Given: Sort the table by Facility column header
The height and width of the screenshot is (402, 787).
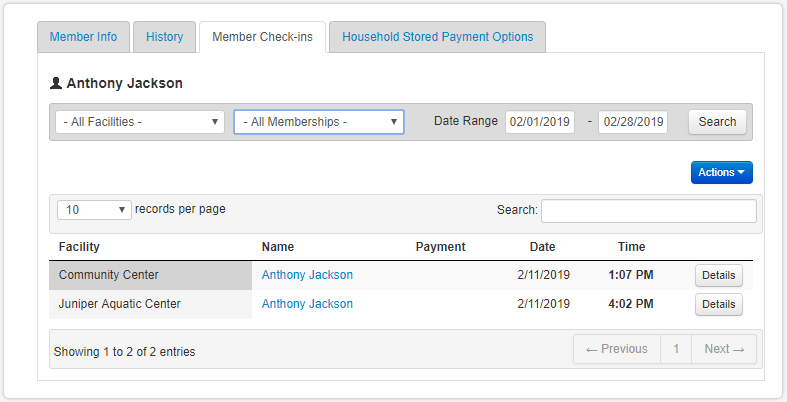Looking at the screenshot, I should pos(79,247).
